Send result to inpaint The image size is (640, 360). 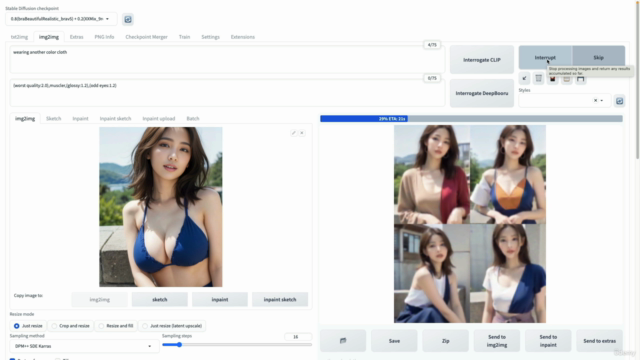pyautogui.click(x=548, y=340)
